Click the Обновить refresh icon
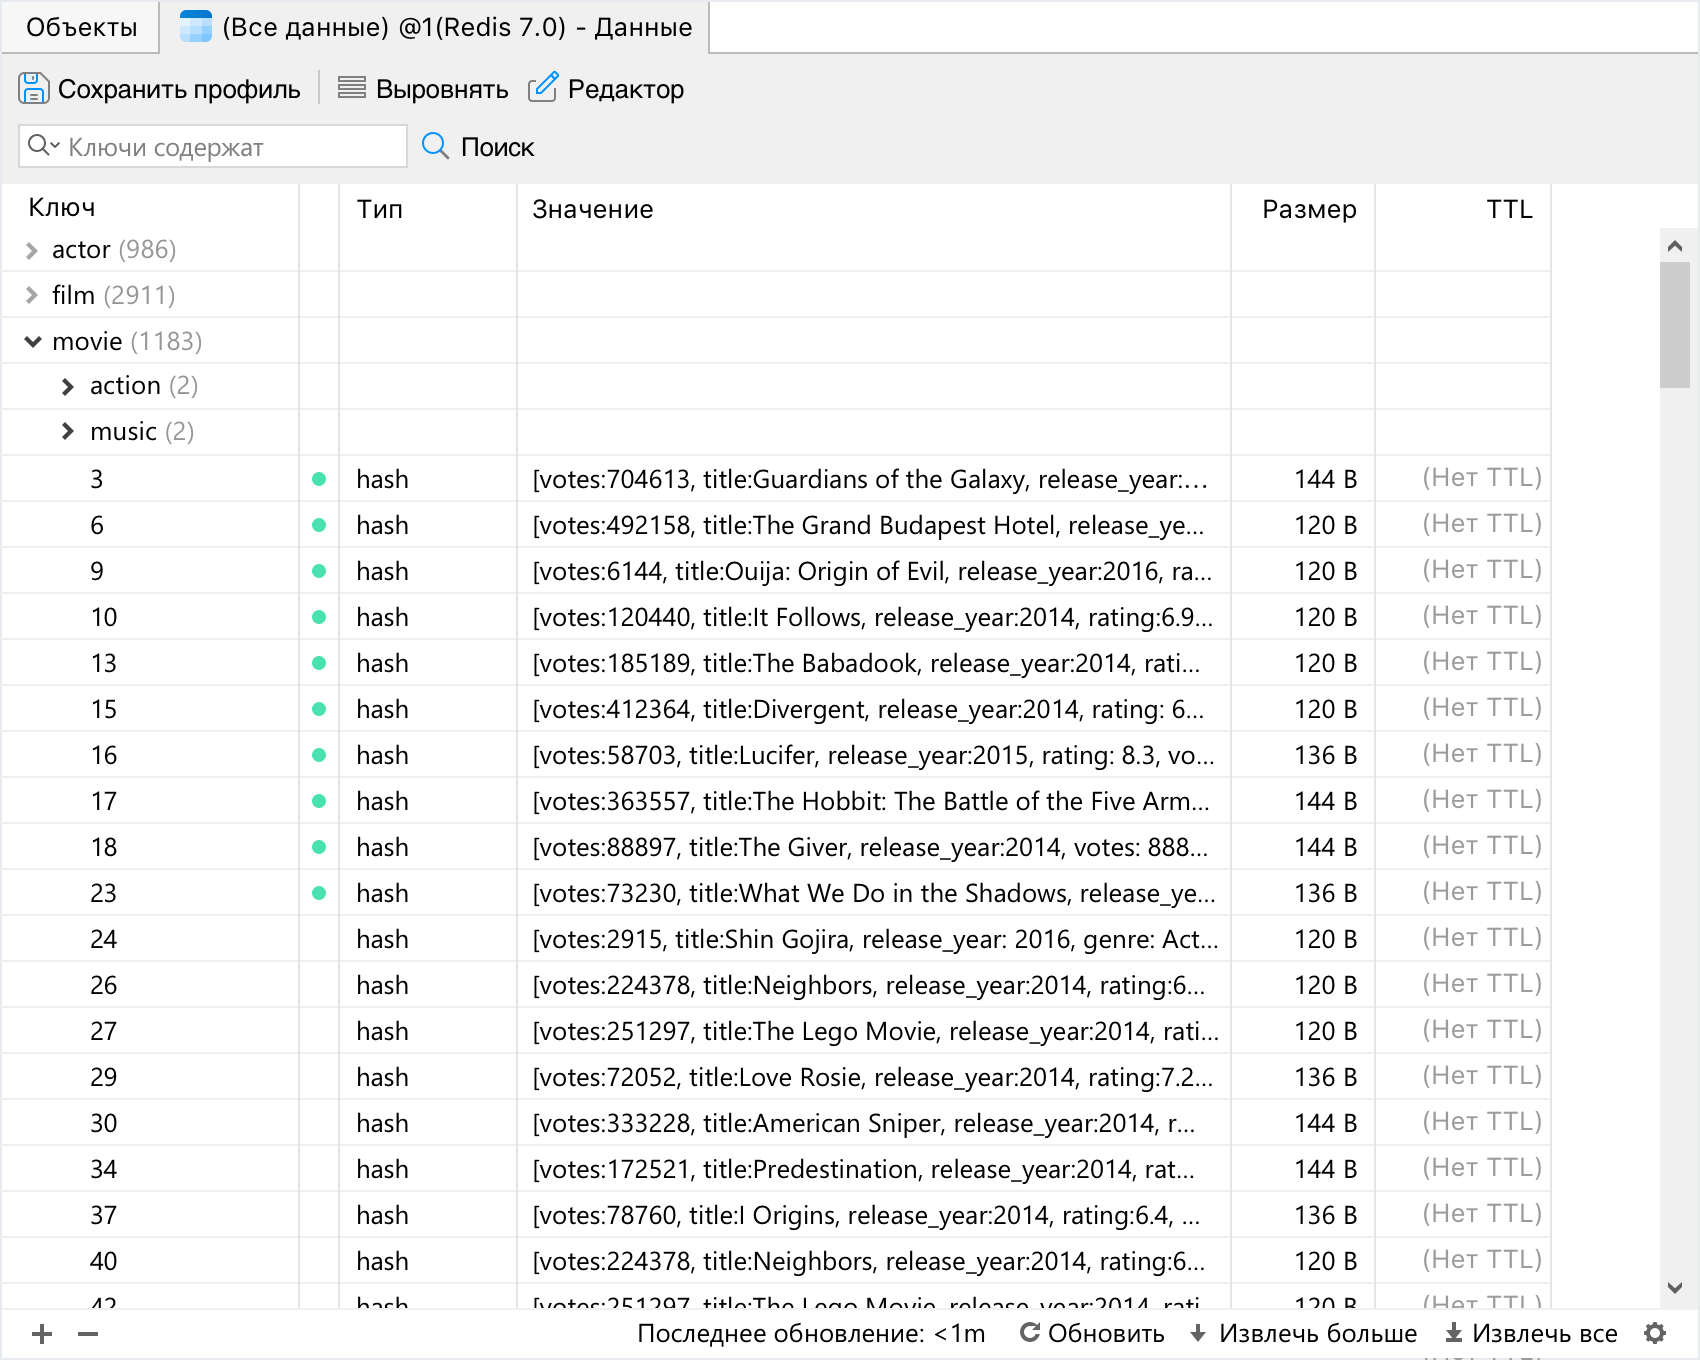 coord(1029,1333)
